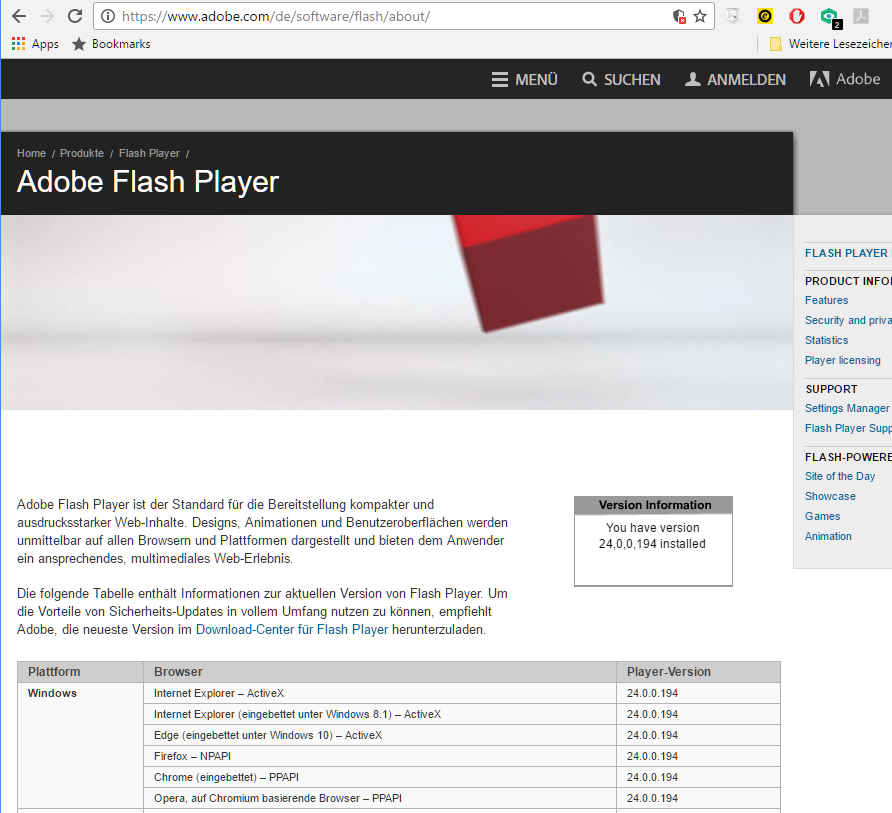Open the Security and privacy sidebar link
Screen dimensions: 892x813
[x=848, y=320]
